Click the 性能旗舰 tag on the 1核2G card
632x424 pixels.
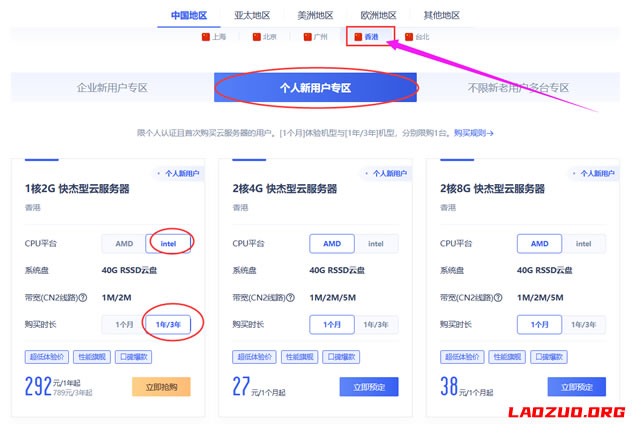(92, 357)
